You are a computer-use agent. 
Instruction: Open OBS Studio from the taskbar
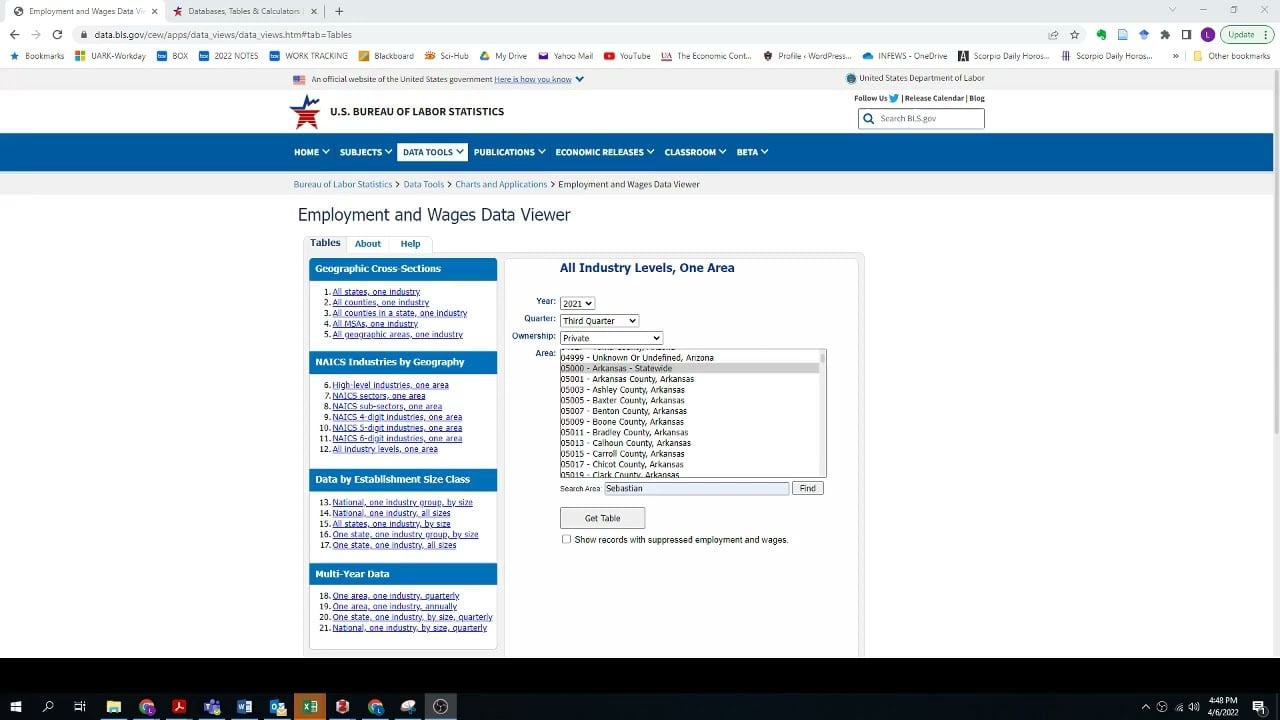coord(441,706)
